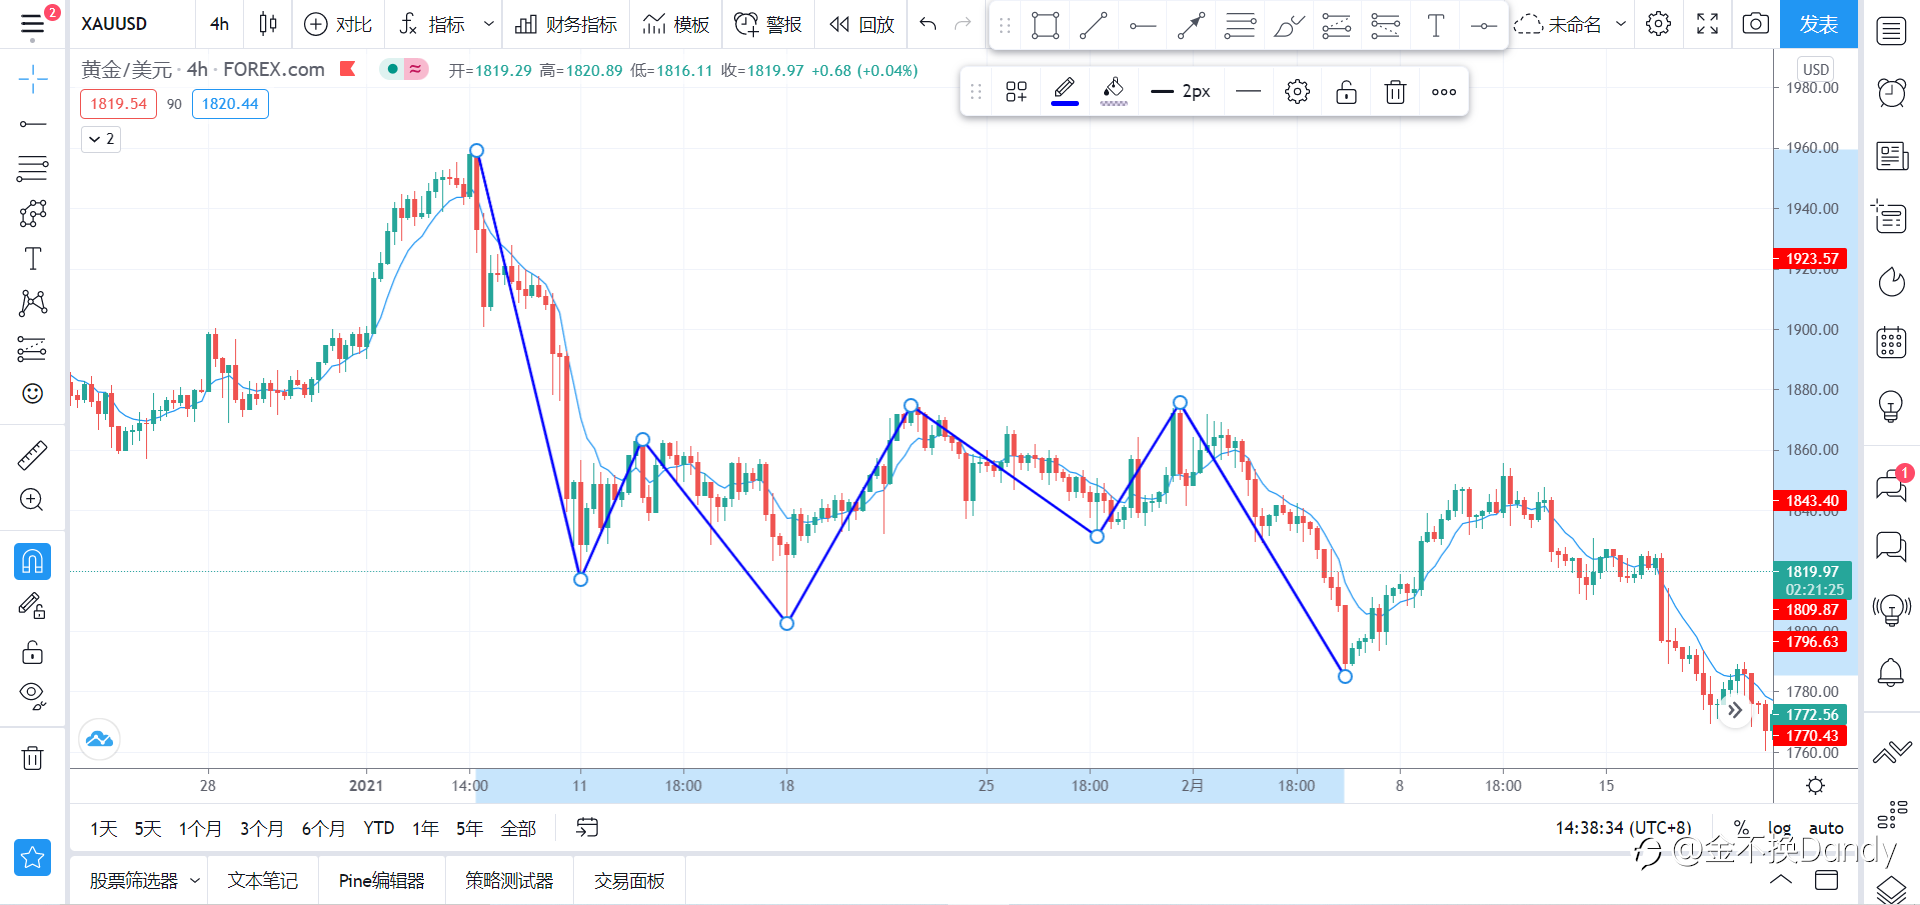
Task: Click the XAUUSD symbol search field
Action: (x=114, y=24)
